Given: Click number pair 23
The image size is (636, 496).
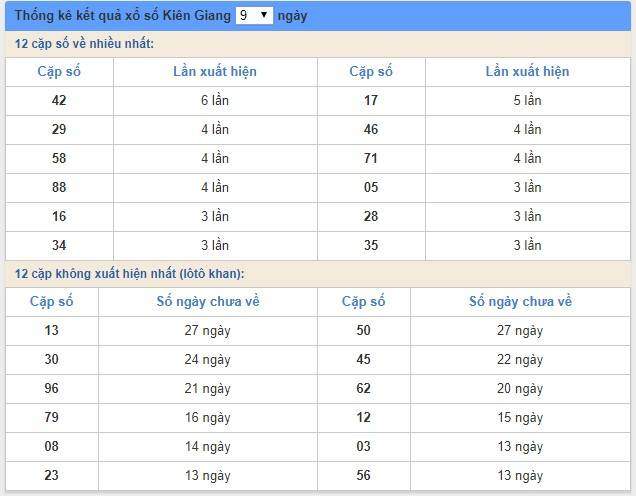Looking at the screenshot, I should click(52, 476).
